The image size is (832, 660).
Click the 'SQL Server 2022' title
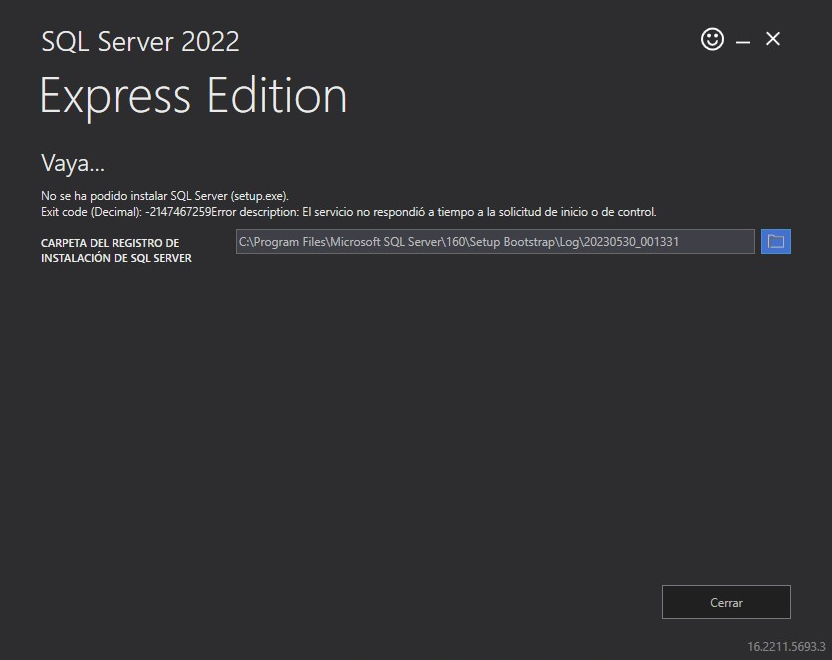(x=140, y=41)
